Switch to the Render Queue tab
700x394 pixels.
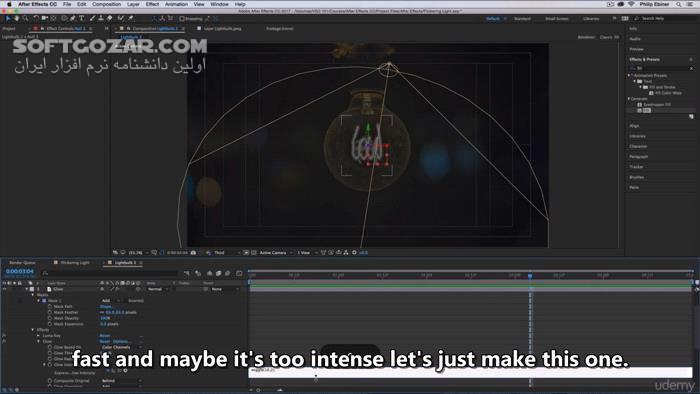point(22,263)
